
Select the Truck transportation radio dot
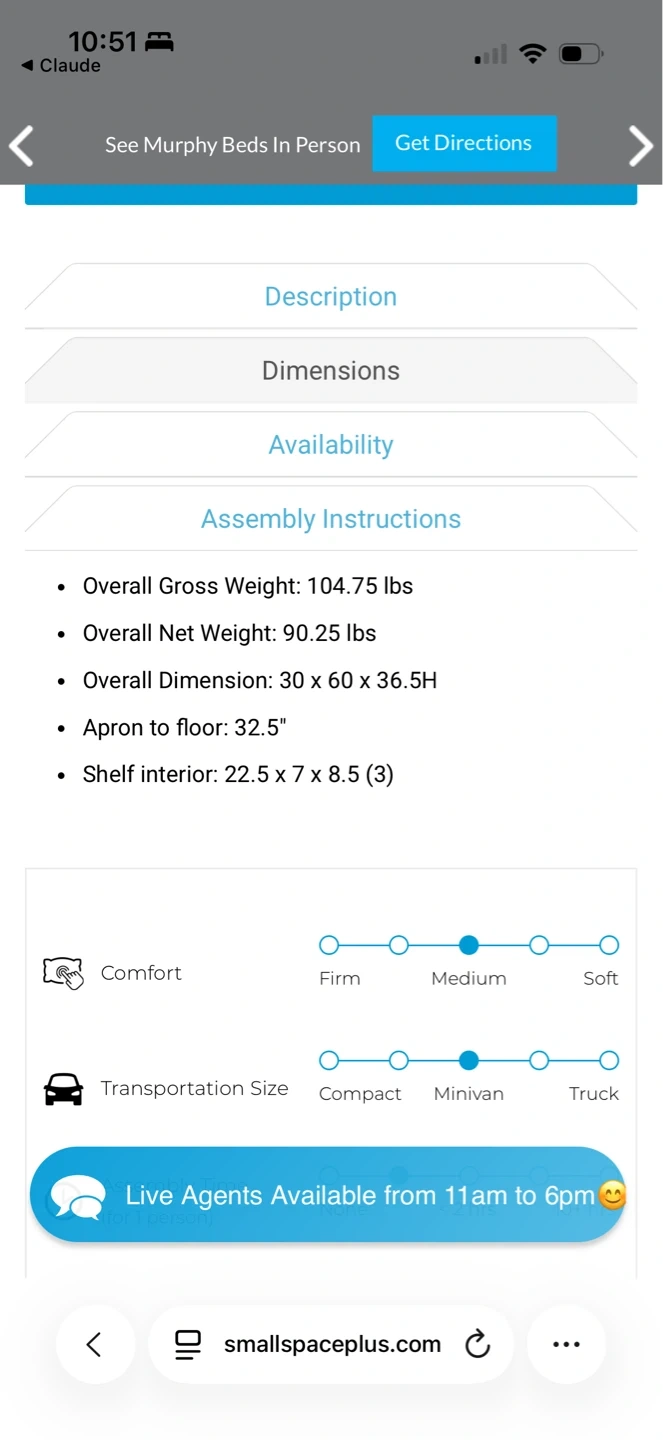pyautogui.click(x=608, y=1060)
